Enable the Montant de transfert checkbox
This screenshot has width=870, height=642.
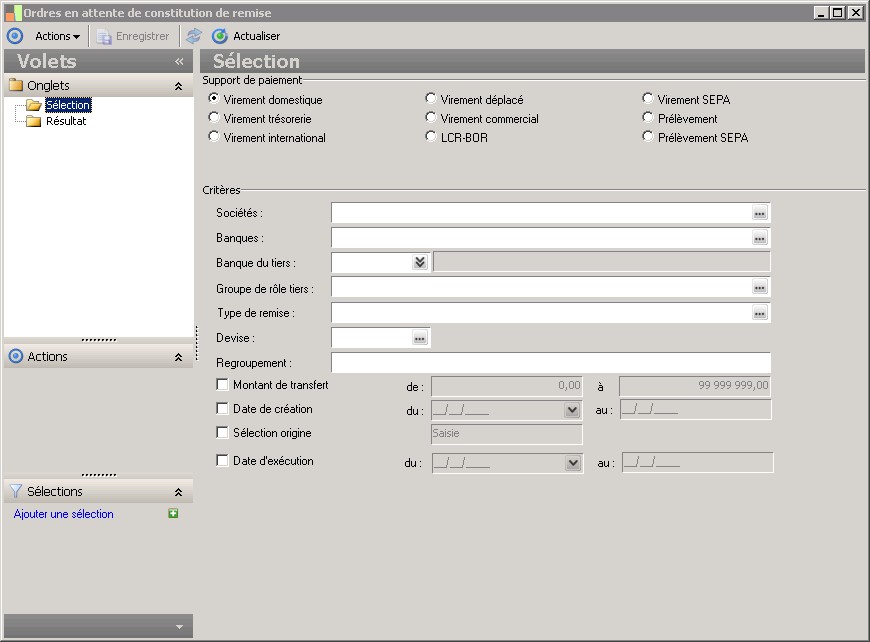222,385
